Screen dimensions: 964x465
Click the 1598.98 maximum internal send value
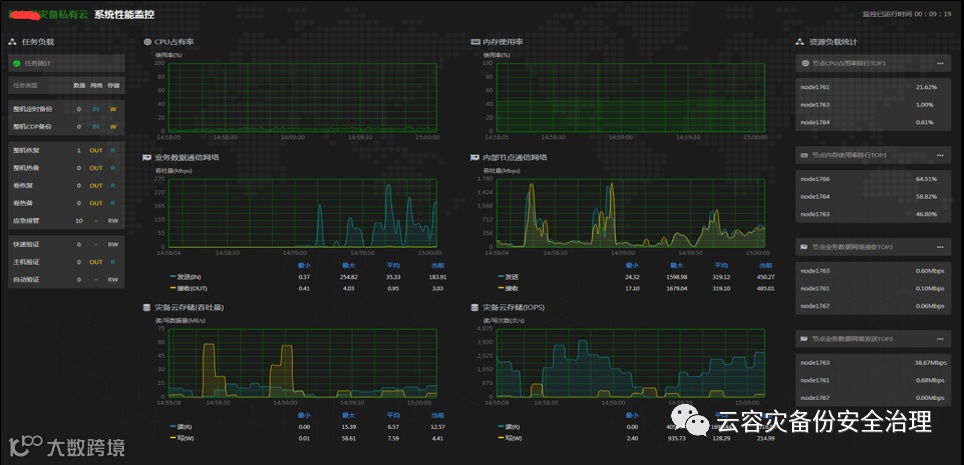(677, 277)
